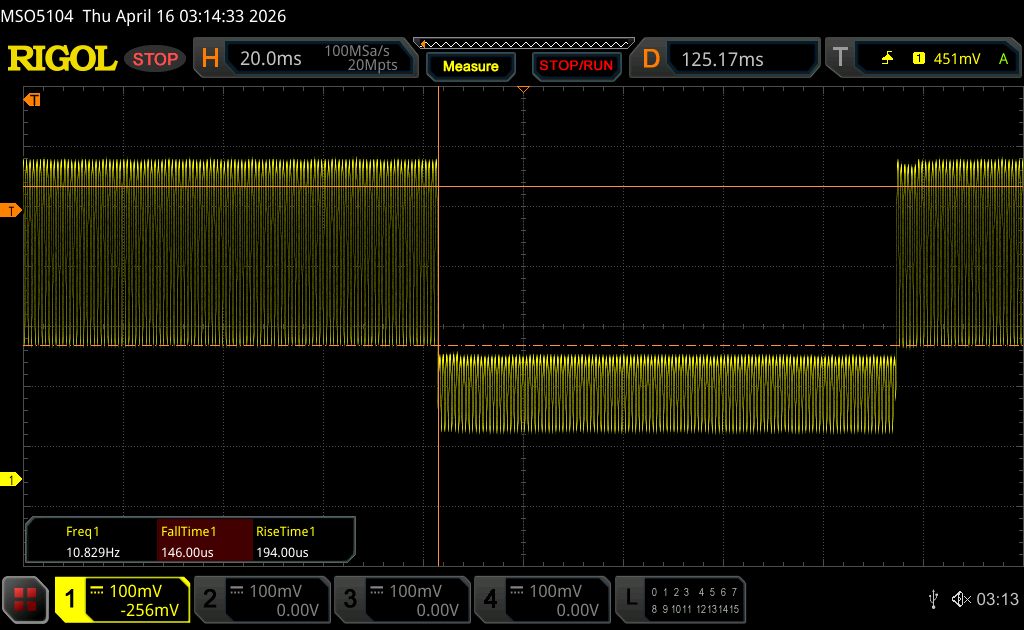
Task: Open the 451mV trigger level setting
Action: (957, 59)
